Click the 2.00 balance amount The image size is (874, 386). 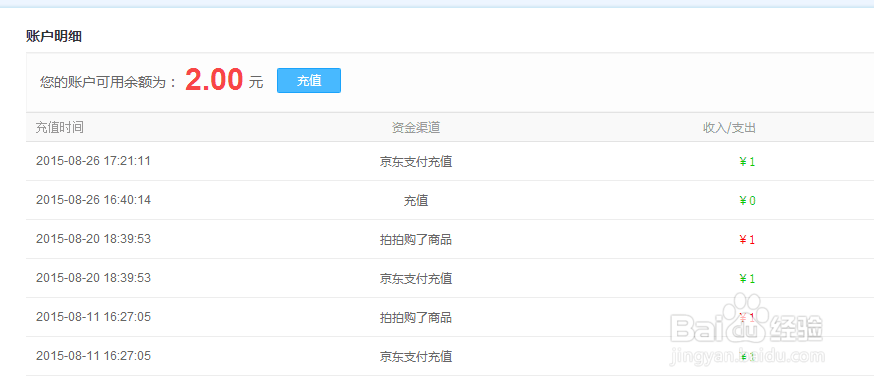pos(214,80)
